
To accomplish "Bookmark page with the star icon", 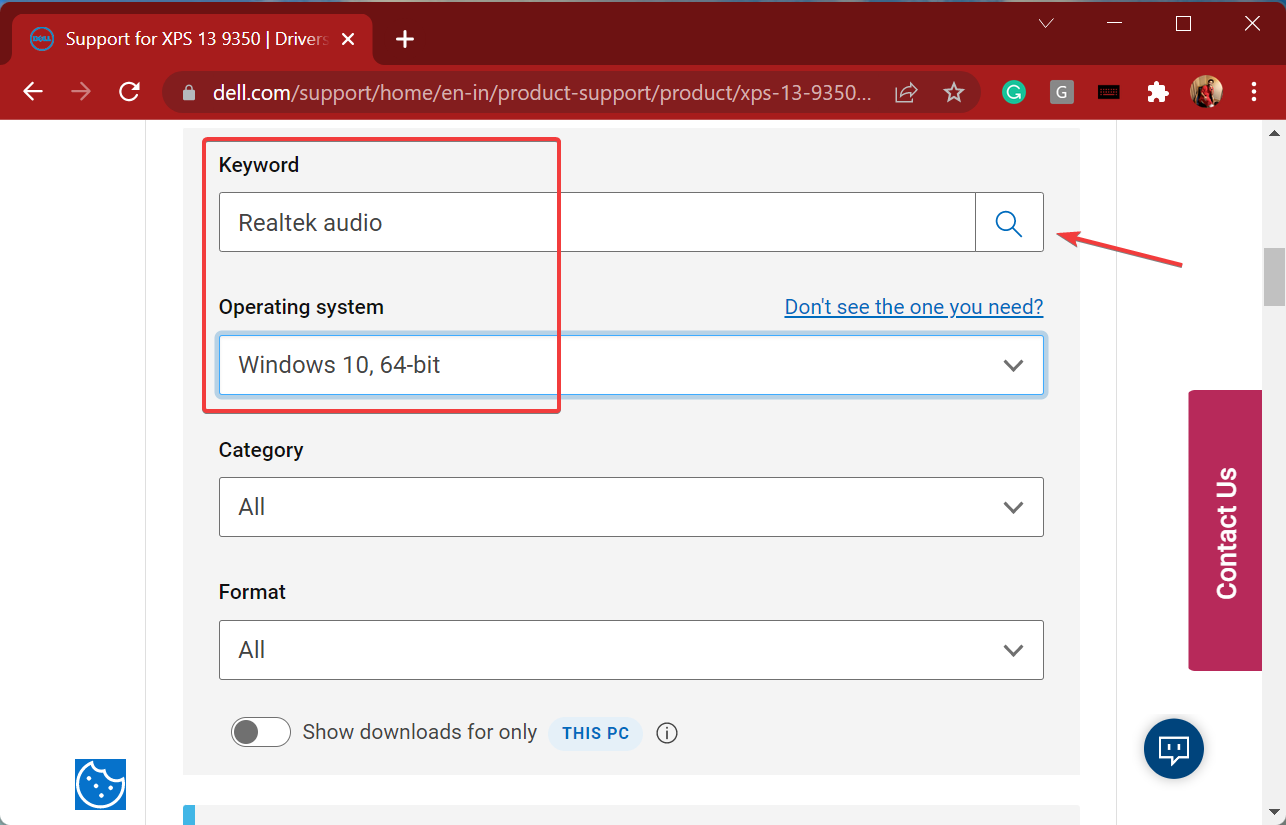I will coord(954,93).
